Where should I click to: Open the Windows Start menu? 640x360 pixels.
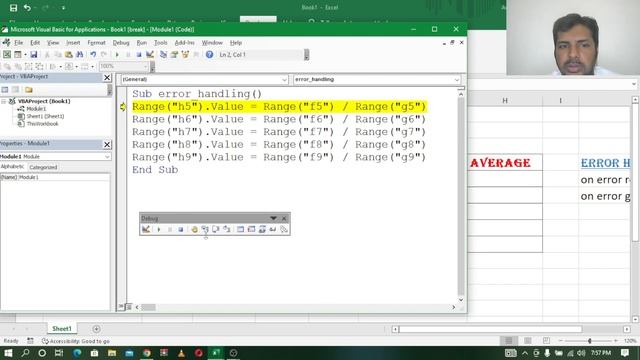pyautogui.click(x=8, y=353)
